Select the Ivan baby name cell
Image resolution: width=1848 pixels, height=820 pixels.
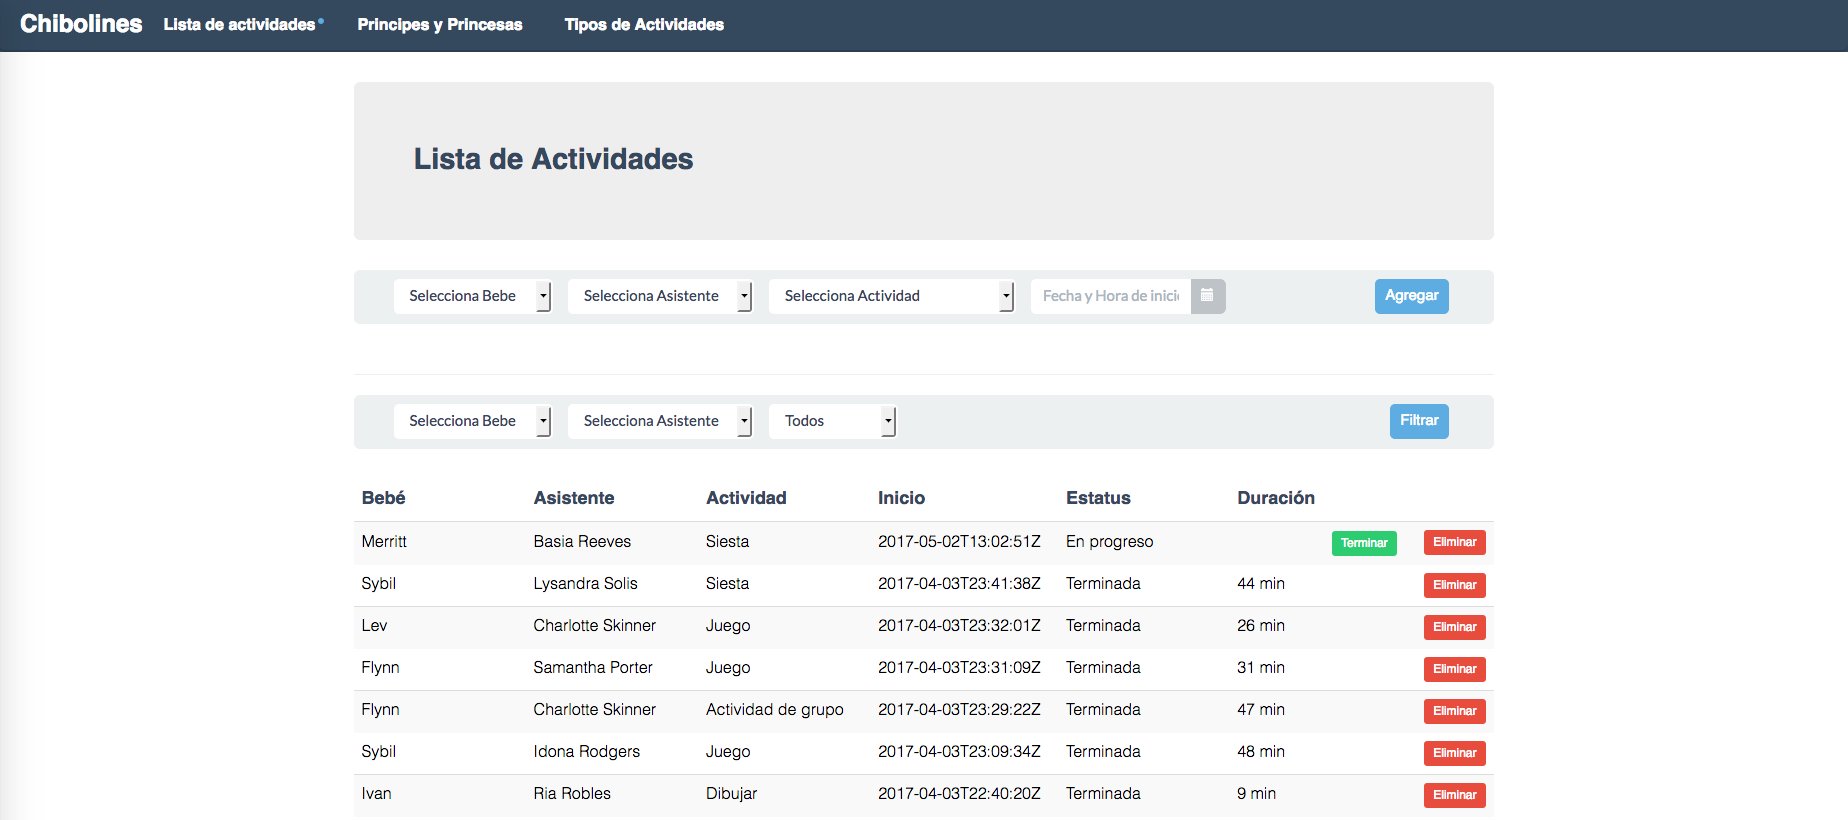(x=376, y=794)
